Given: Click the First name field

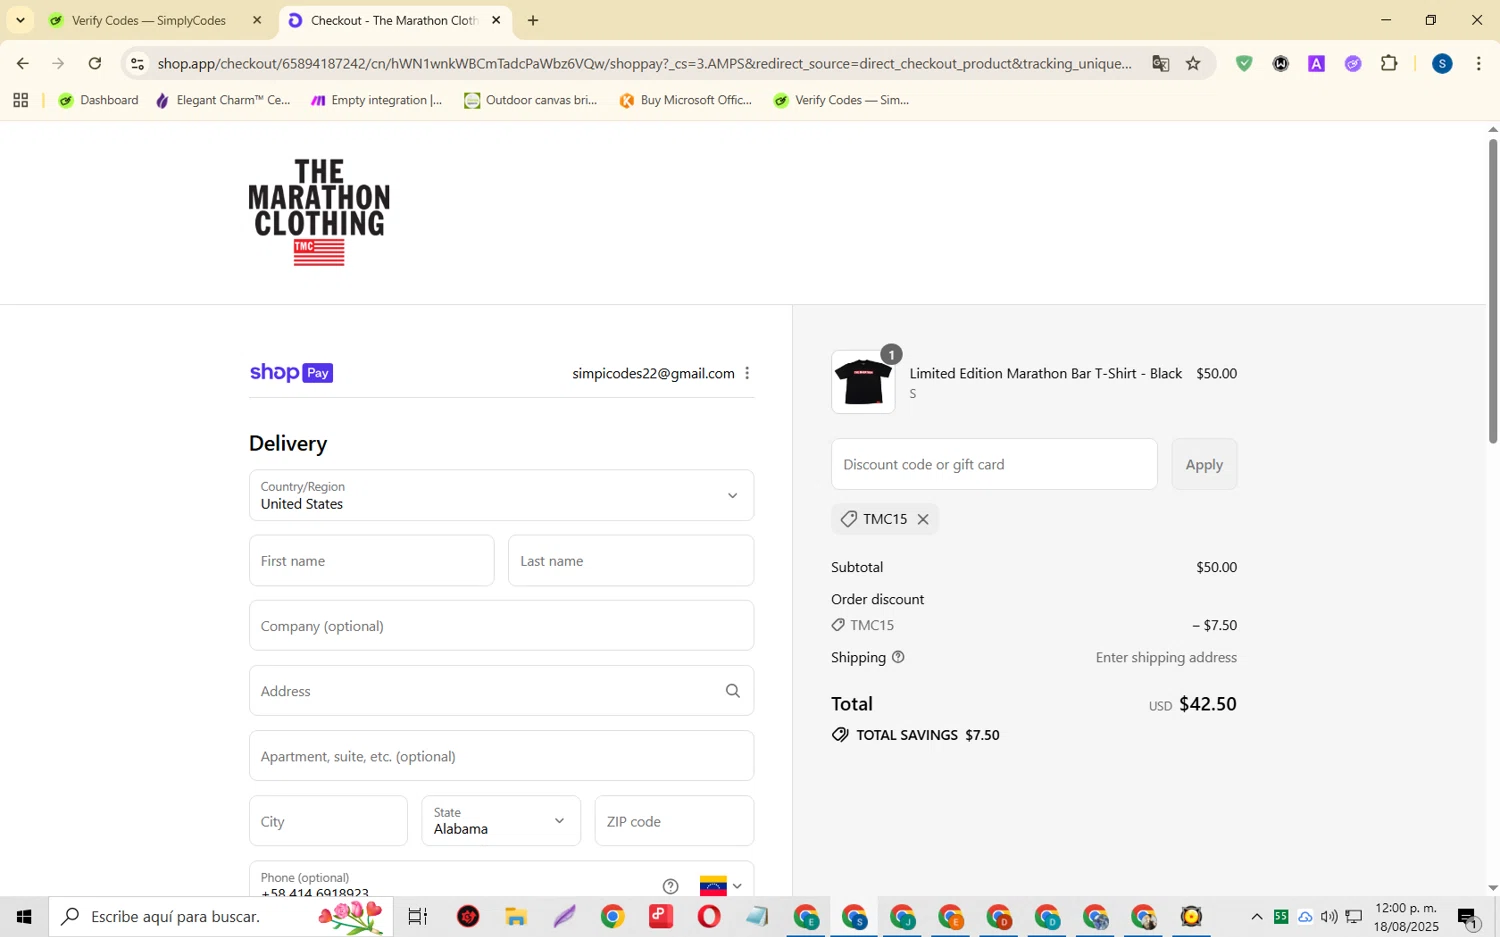Looking at the screenshot, I should coord(371,561).
